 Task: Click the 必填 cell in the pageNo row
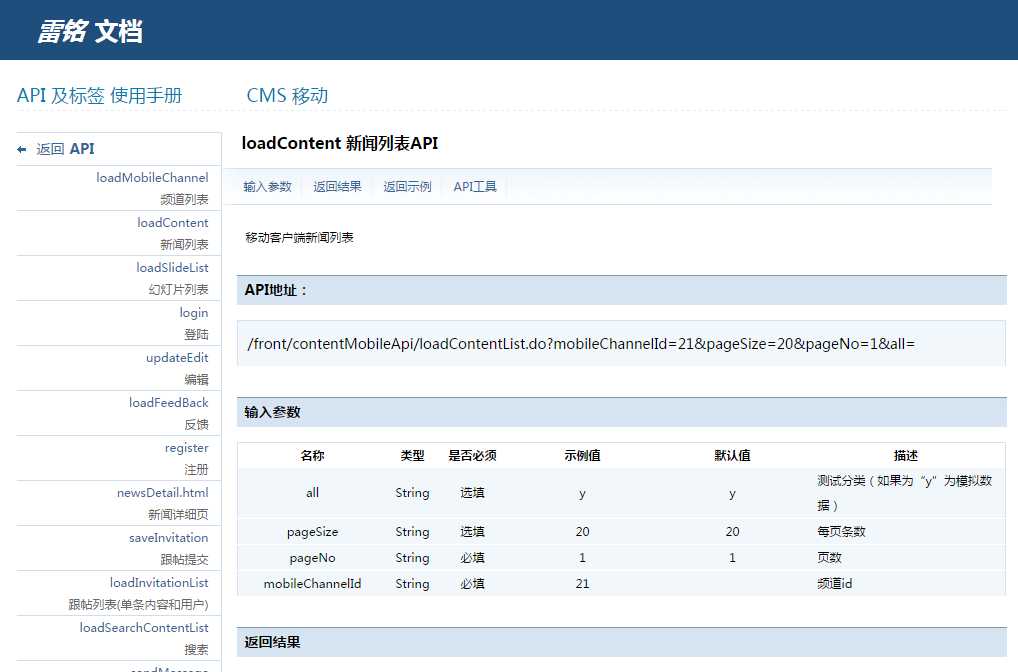[472, 558]
